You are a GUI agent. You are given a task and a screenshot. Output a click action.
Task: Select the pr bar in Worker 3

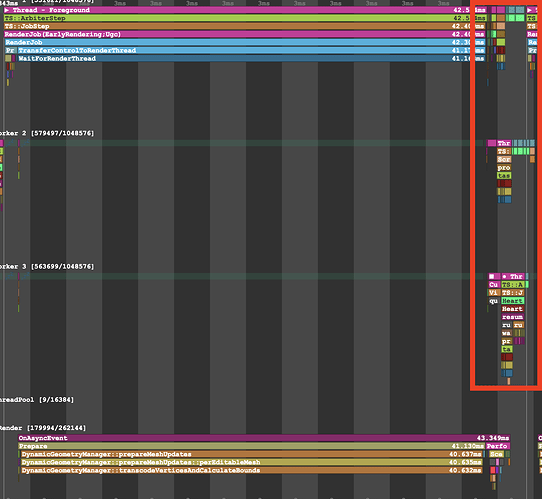tap(506, 341)
